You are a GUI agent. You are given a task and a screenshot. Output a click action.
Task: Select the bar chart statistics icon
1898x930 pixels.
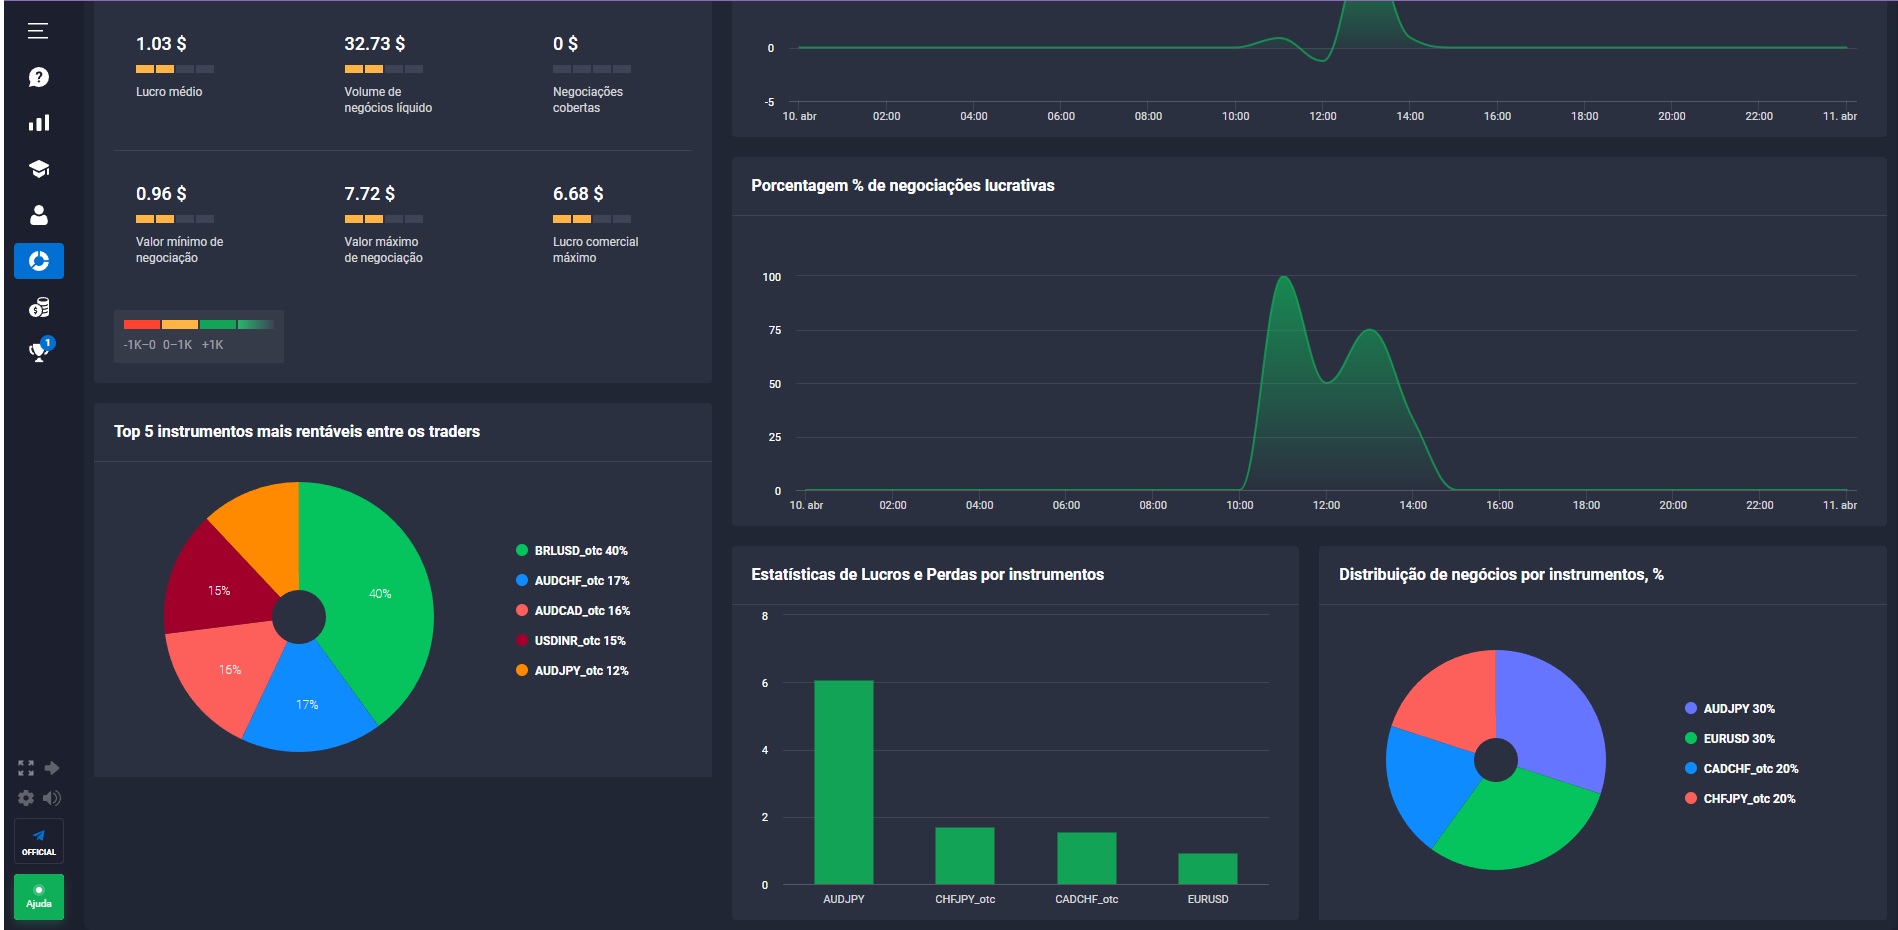[x=37, y=122]
